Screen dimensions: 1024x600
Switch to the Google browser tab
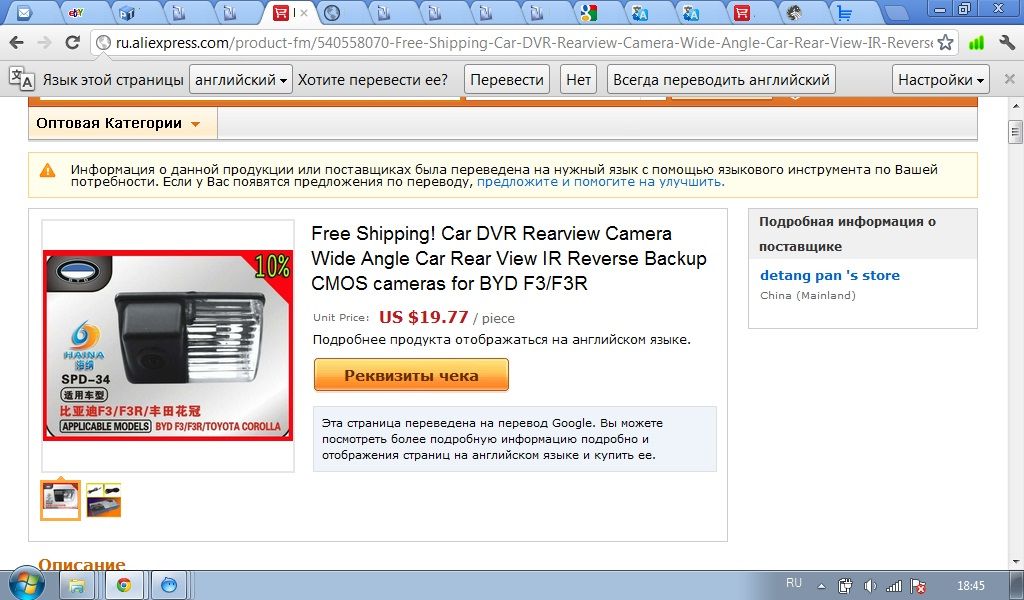pos(588,12)
